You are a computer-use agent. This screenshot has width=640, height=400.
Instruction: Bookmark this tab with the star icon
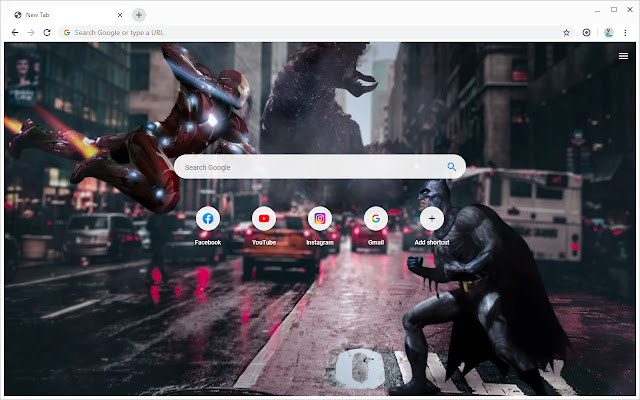point(566,33)
